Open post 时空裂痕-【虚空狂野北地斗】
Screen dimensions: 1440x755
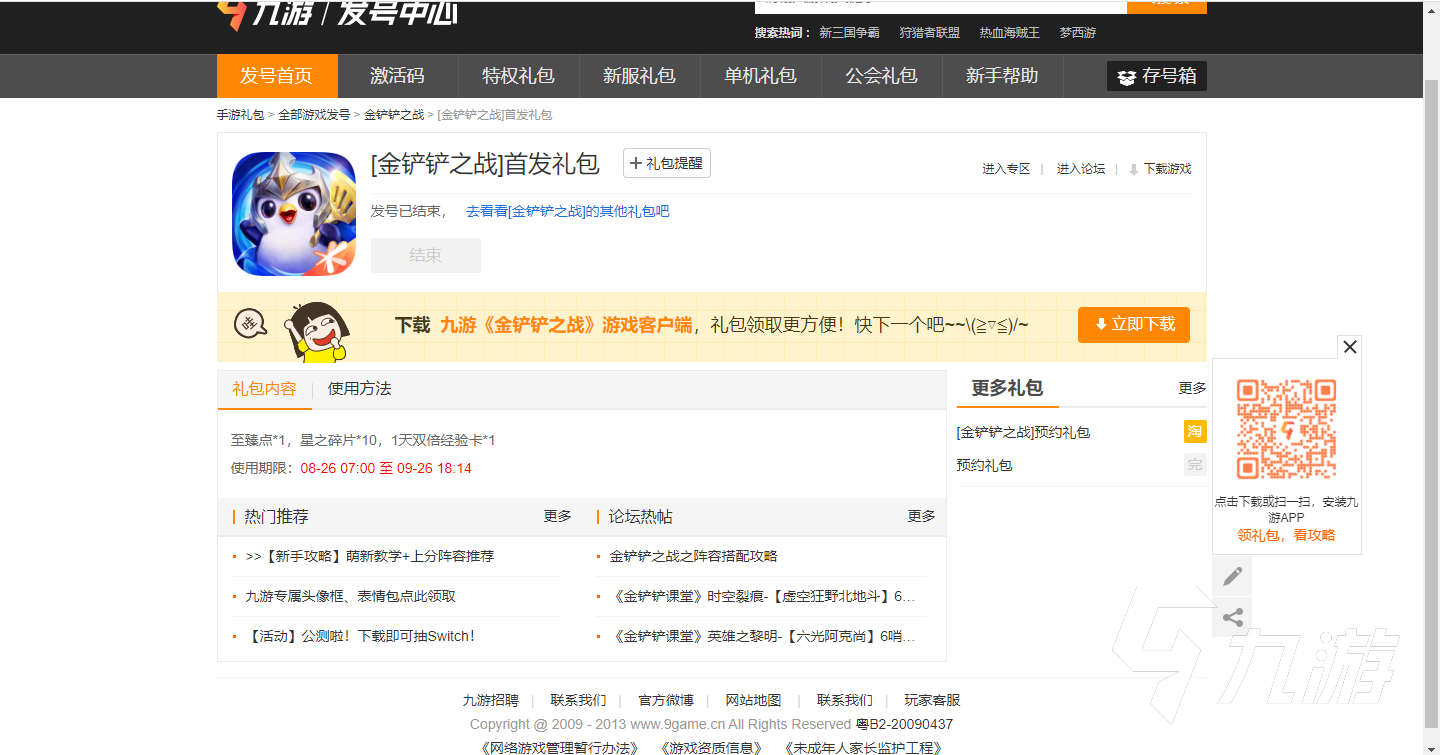click(762, 596)
